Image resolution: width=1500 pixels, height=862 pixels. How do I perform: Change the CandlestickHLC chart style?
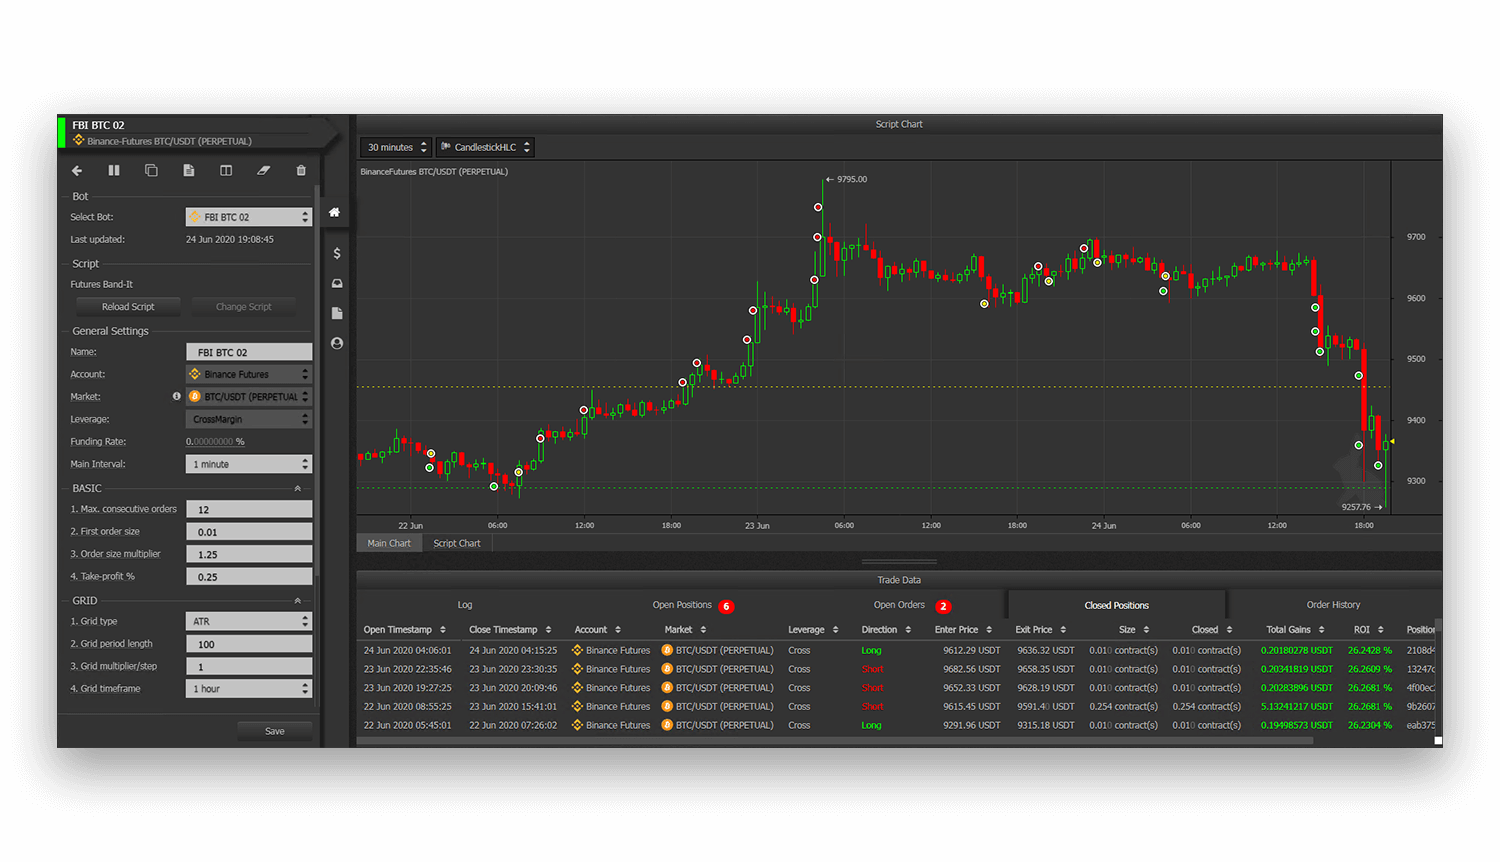click(x=485, y=147)
